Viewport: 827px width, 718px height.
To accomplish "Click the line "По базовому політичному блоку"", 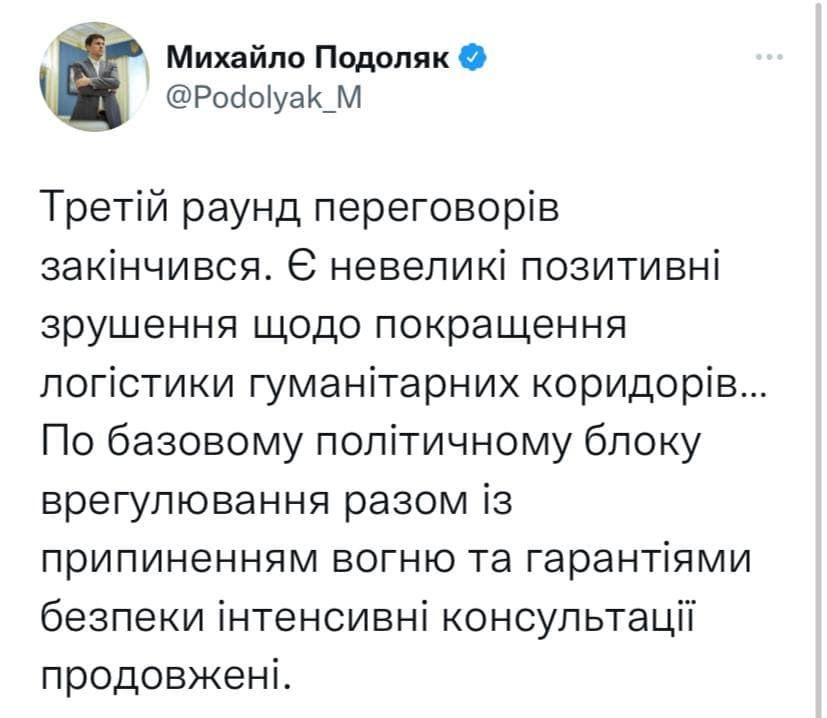I will [369, 442].
